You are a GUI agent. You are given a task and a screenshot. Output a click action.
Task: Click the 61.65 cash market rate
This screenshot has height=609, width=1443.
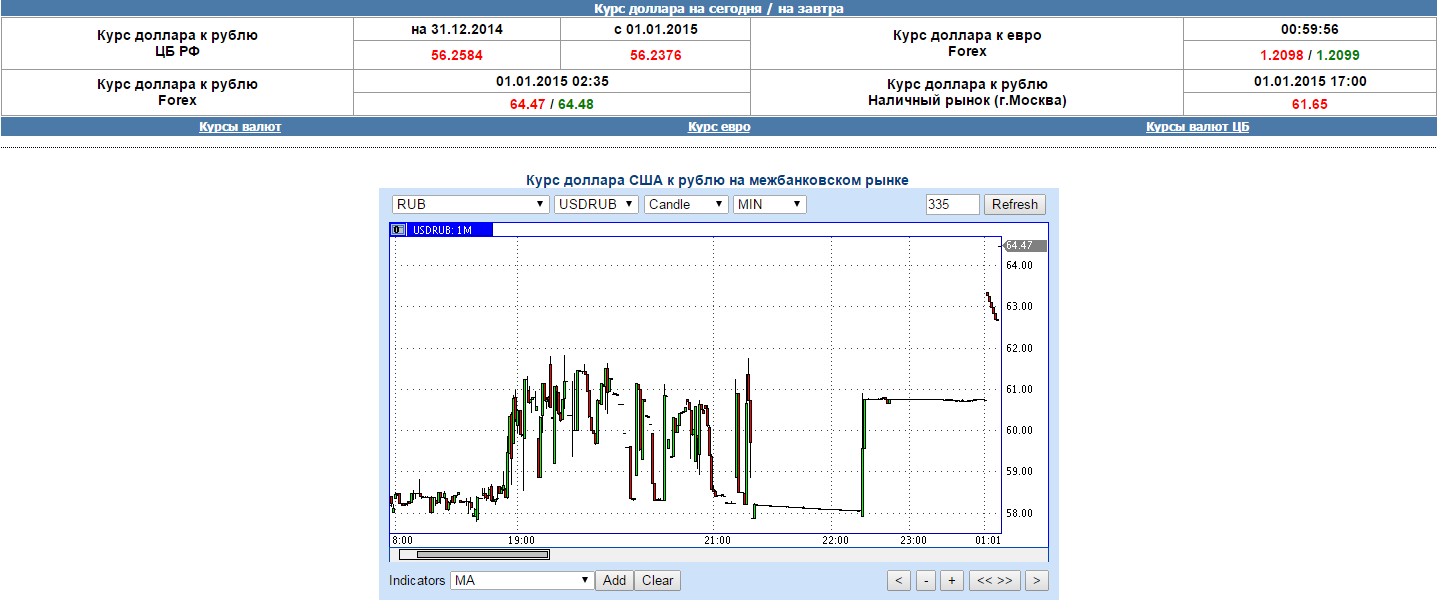[x=1310, y=103]
